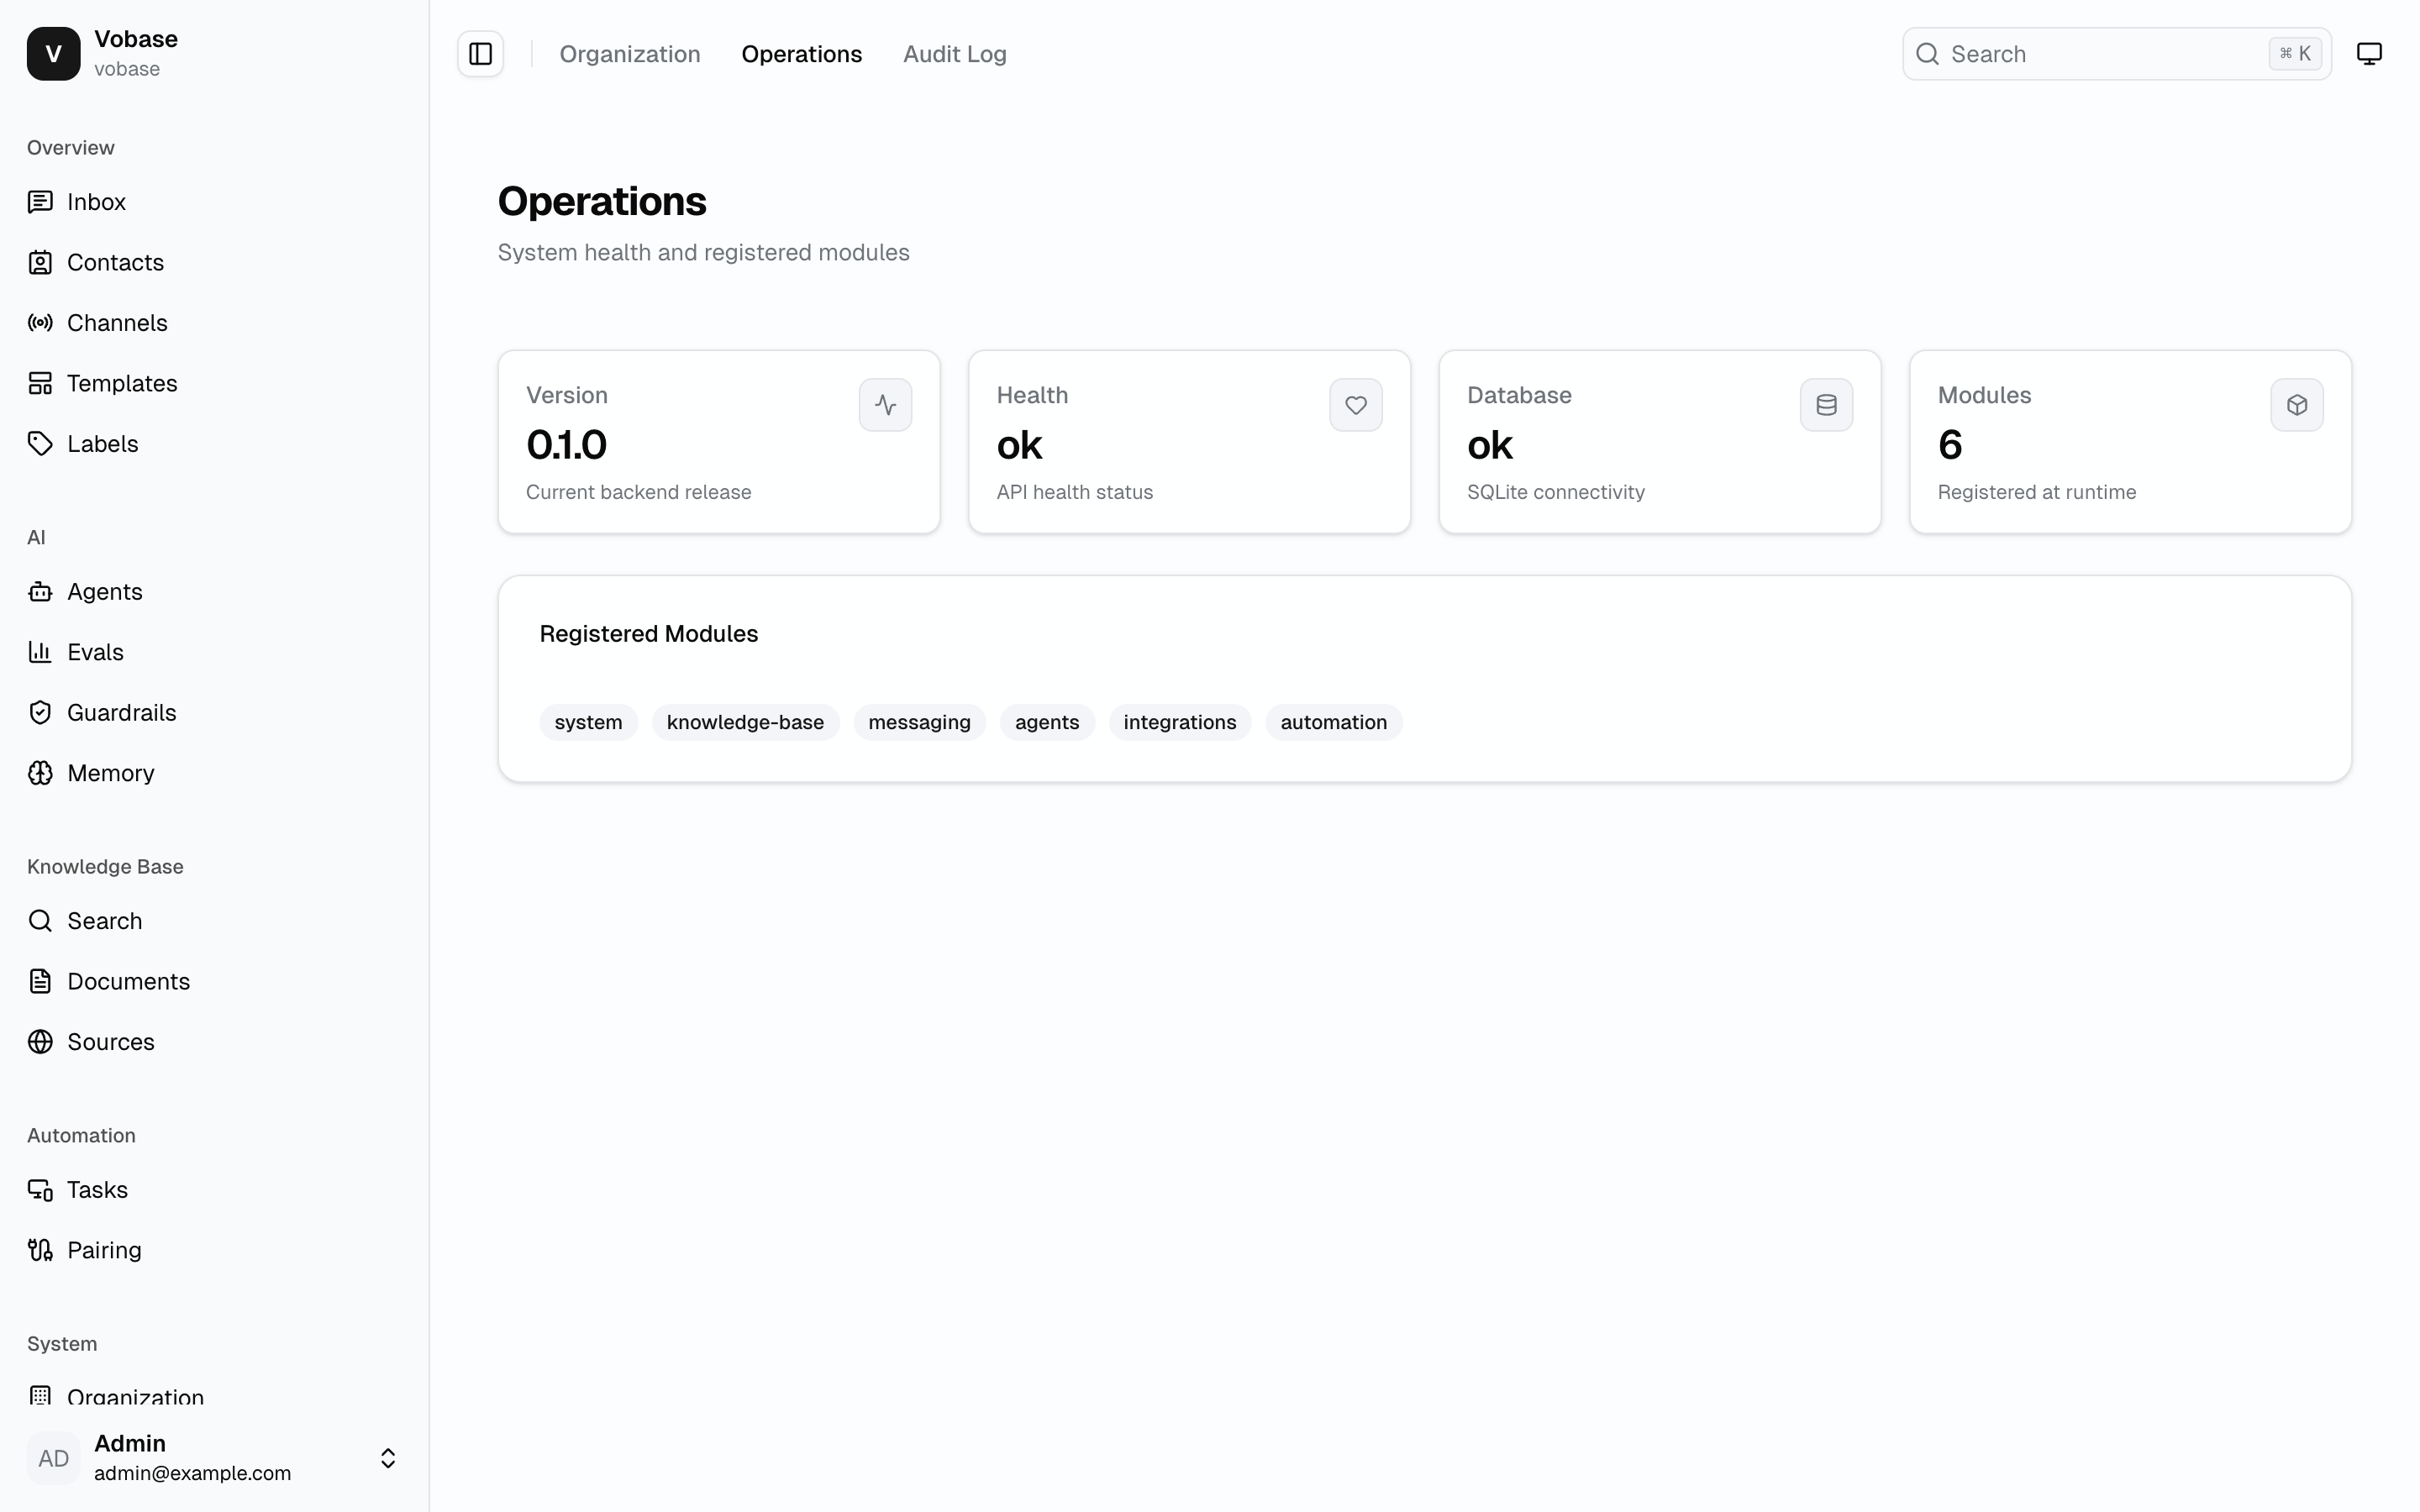Image resolution: width=2420 pixels, height=1512 pixels.
Task: Open Inbox from the sidebar
Action: (x=96, y=201)
